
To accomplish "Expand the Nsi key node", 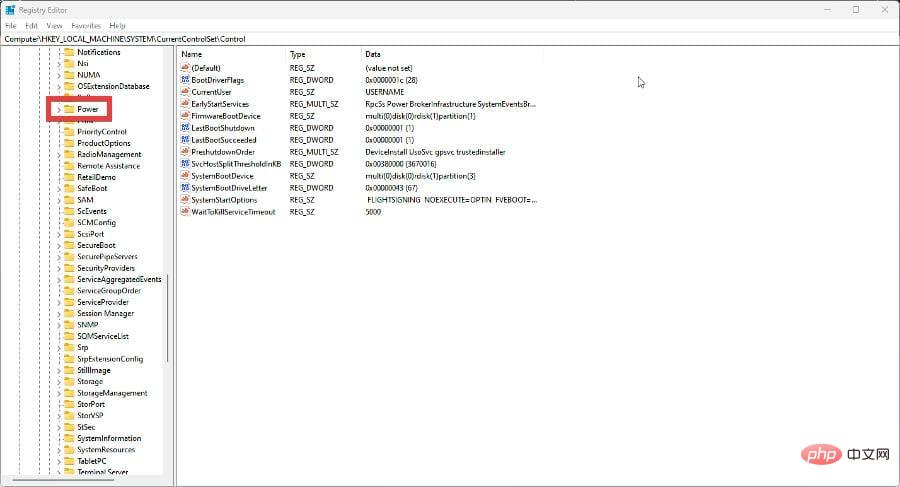I will pos(59,64).
